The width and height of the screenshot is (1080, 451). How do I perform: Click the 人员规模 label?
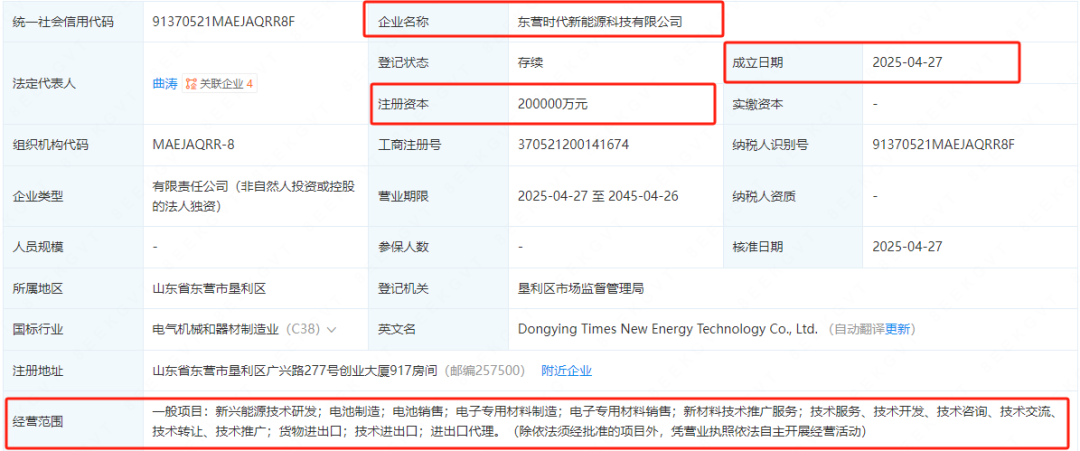(38, 247)
